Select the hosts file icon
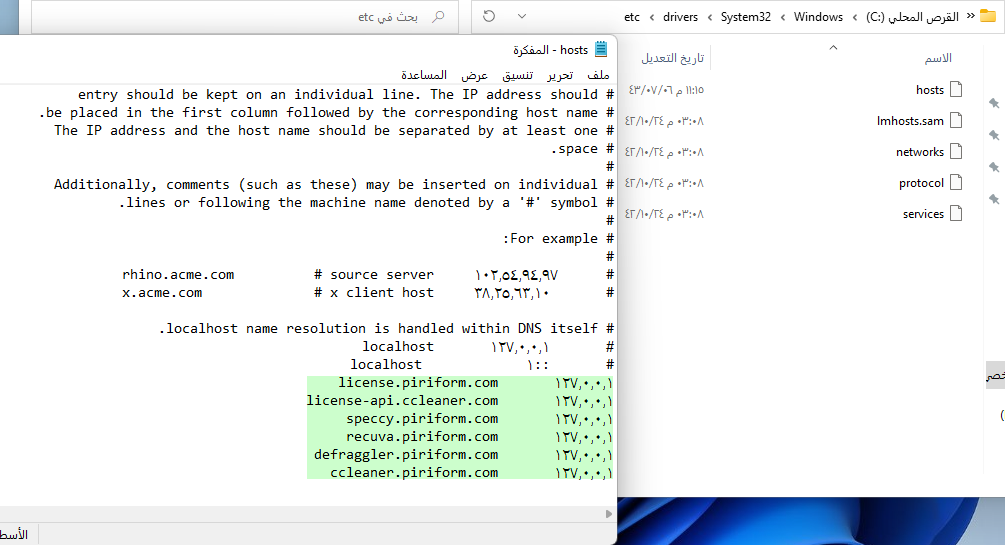 (x=956, y=89)
